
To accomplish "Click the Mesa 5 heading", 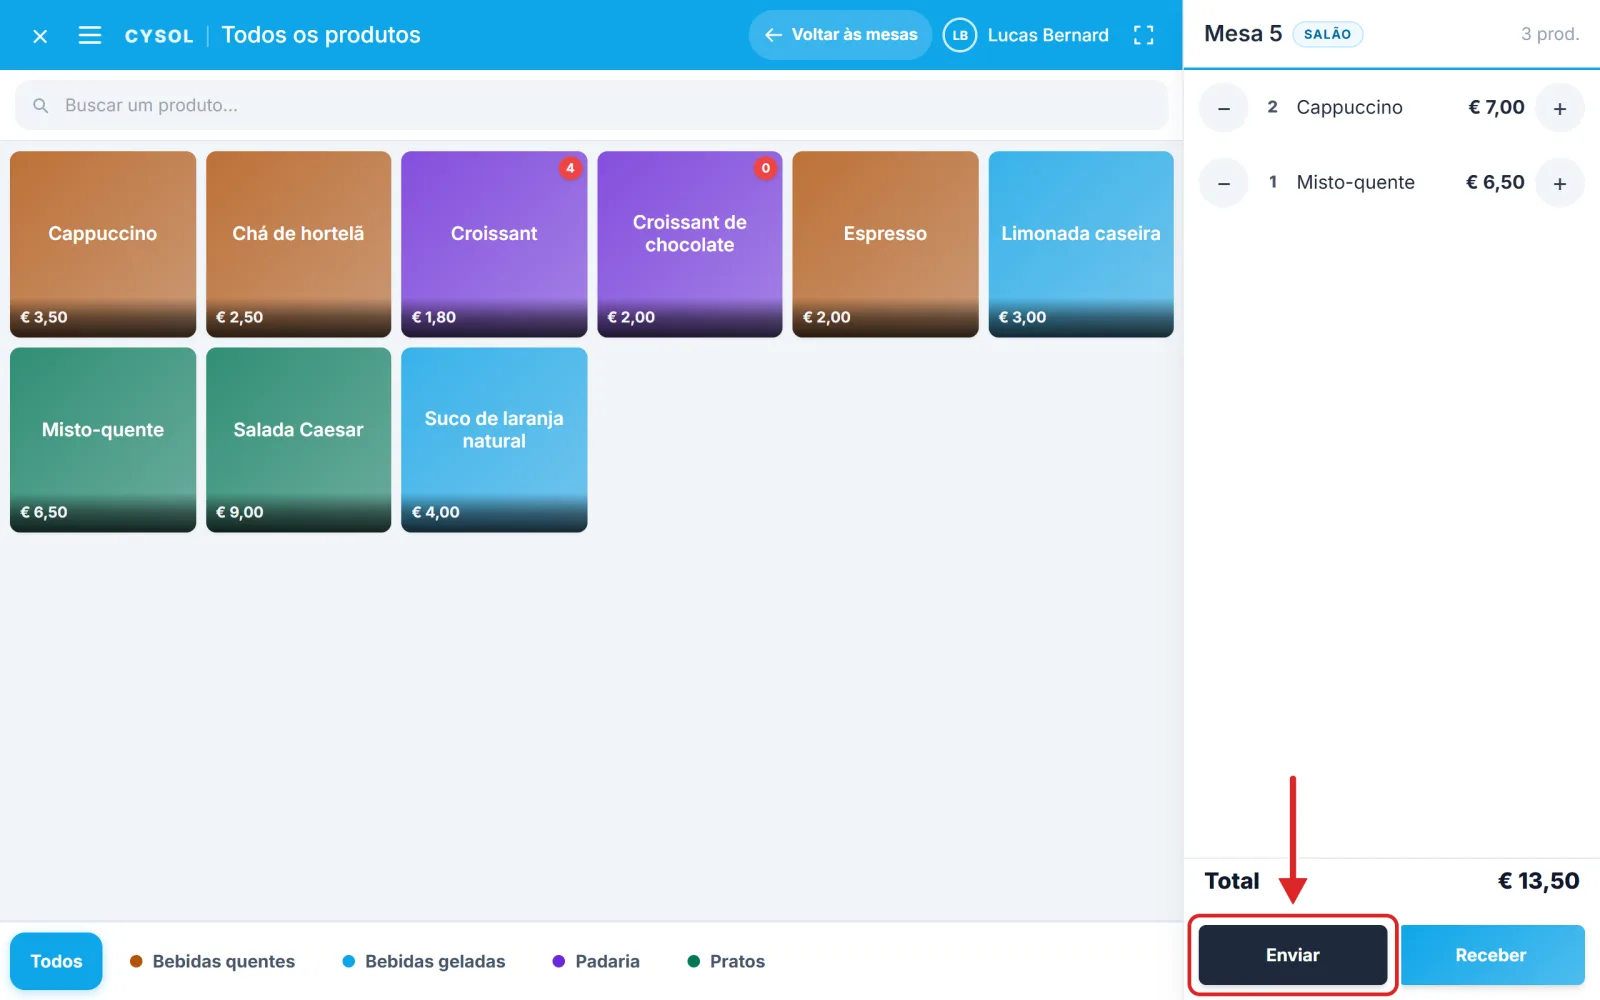I will click(1243, 34).
